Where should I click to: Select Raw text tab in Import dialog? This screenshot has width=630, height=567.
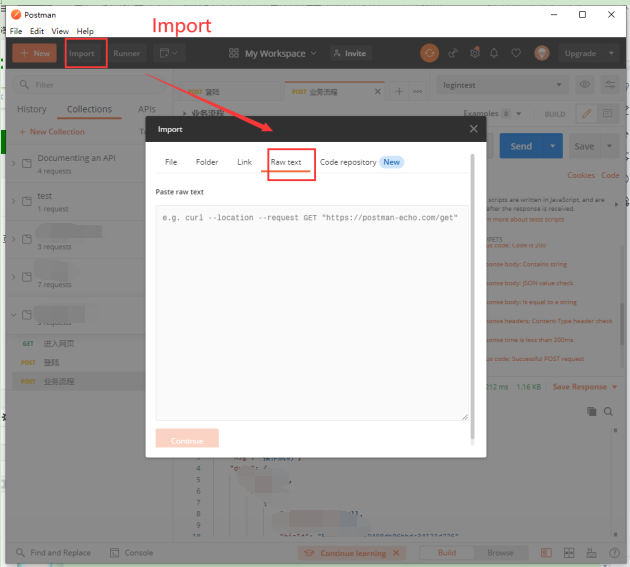286,162
